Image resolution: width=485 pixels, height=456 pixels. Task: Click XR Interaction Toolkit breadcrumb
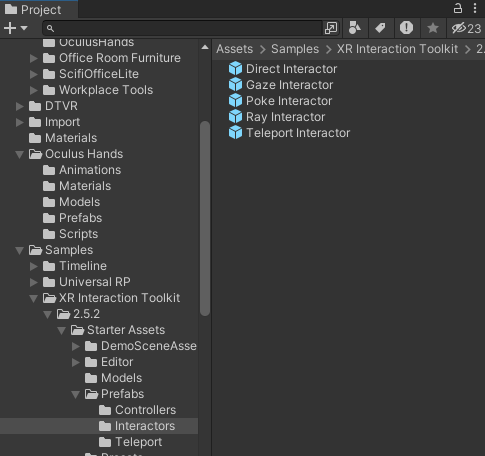[x=398, y=49]
